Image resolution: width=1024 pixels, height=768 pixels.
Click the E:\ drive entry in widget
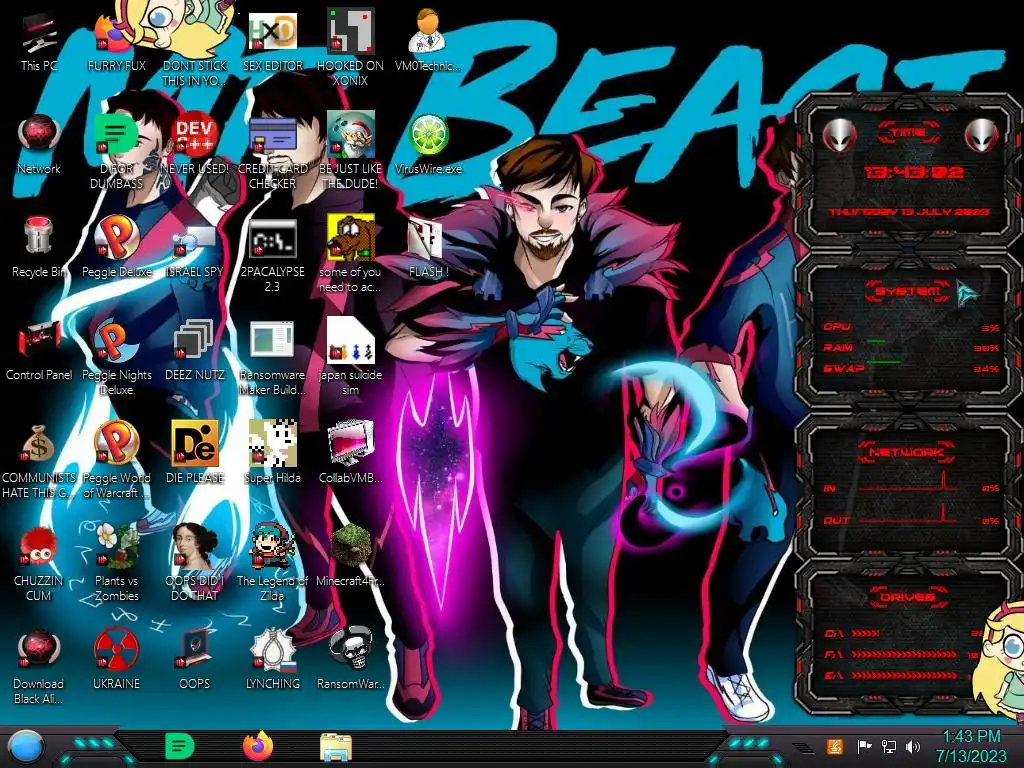pos(891,675)
